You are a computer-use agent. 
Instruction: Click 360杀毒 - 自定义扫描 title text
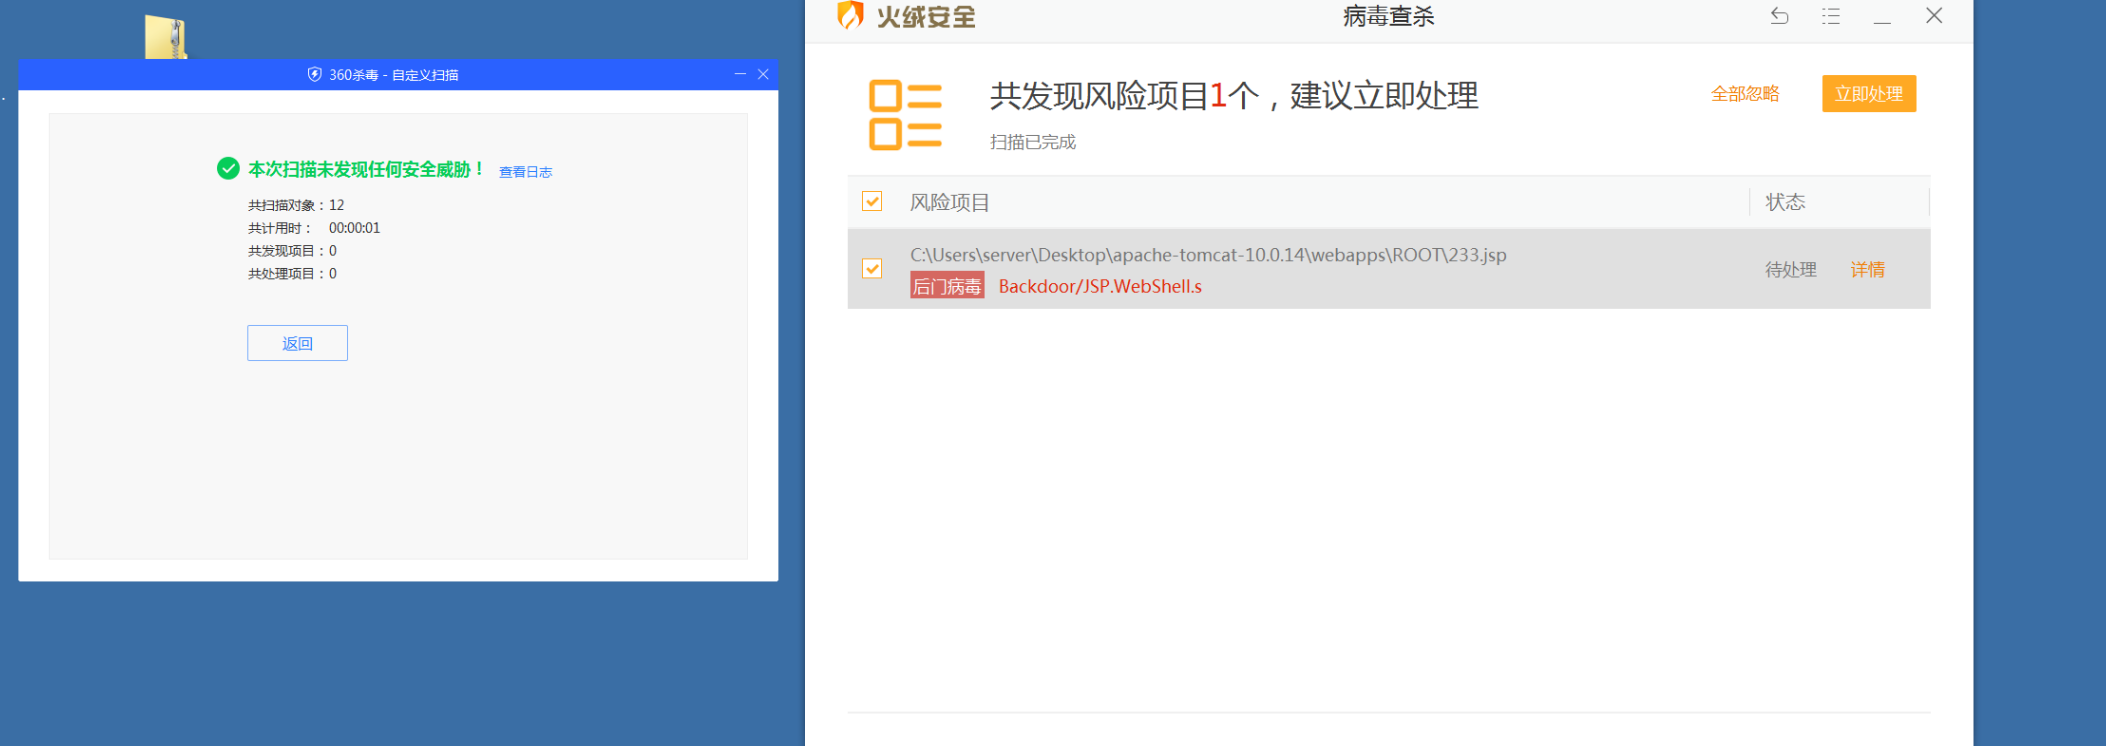pos(394,75)
